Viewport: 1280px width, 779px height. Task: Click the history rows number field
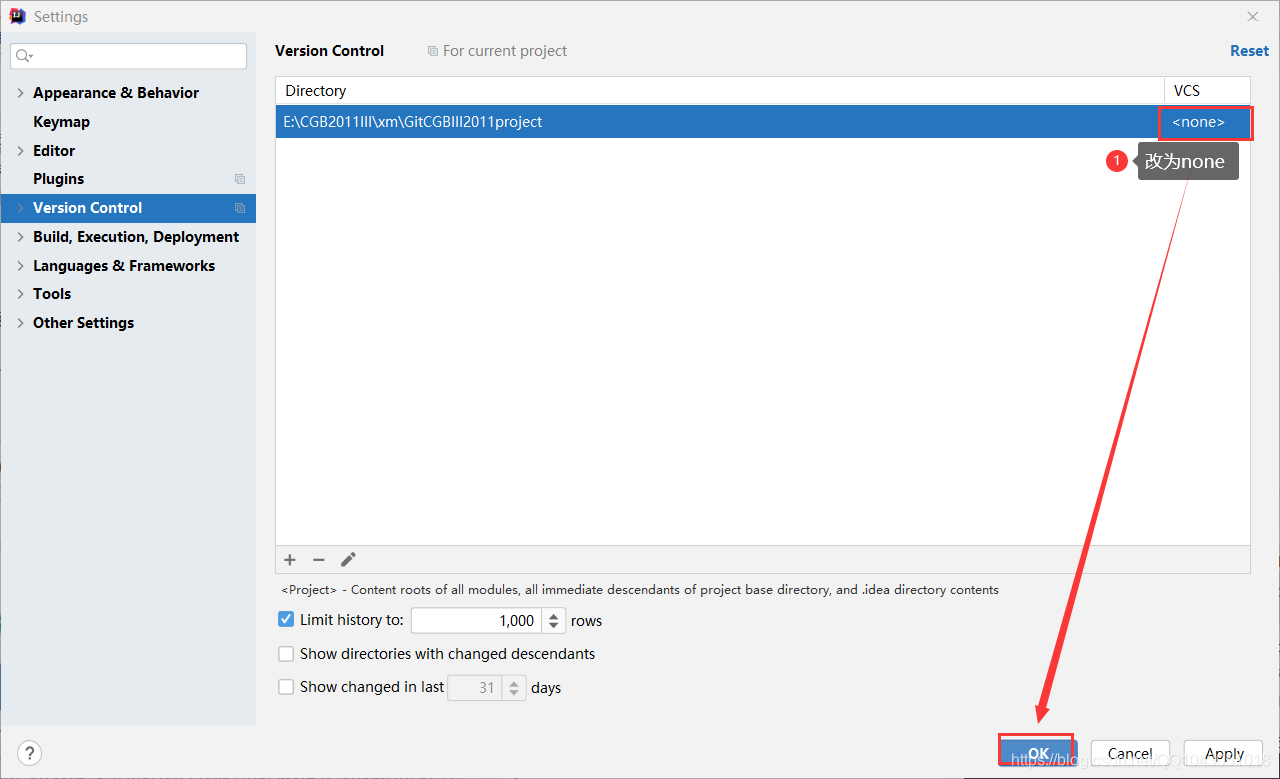(x=476, y=620)
